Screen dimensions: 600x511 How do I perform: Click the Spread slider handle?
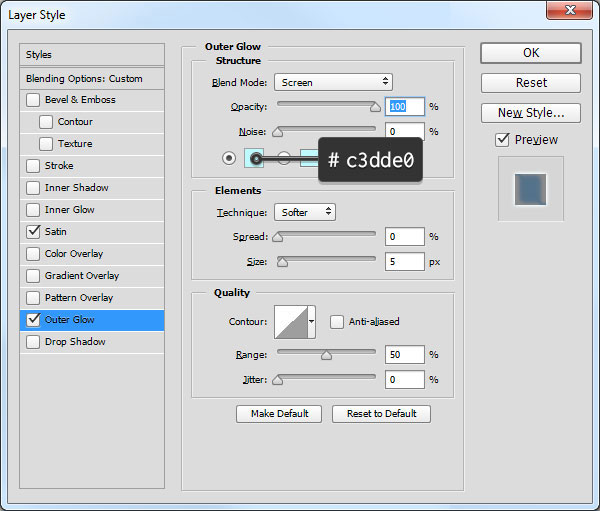(x=277, y=238)
